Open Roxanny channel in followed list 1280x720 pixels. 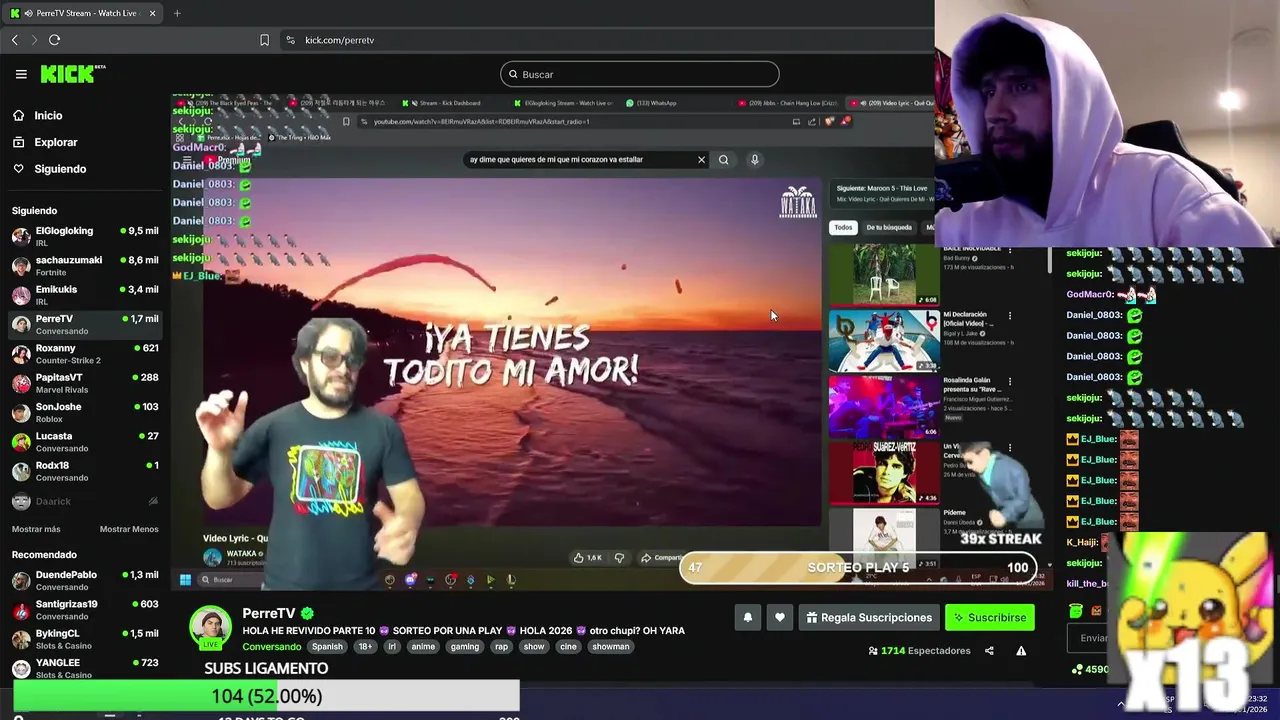pos(85,353)
